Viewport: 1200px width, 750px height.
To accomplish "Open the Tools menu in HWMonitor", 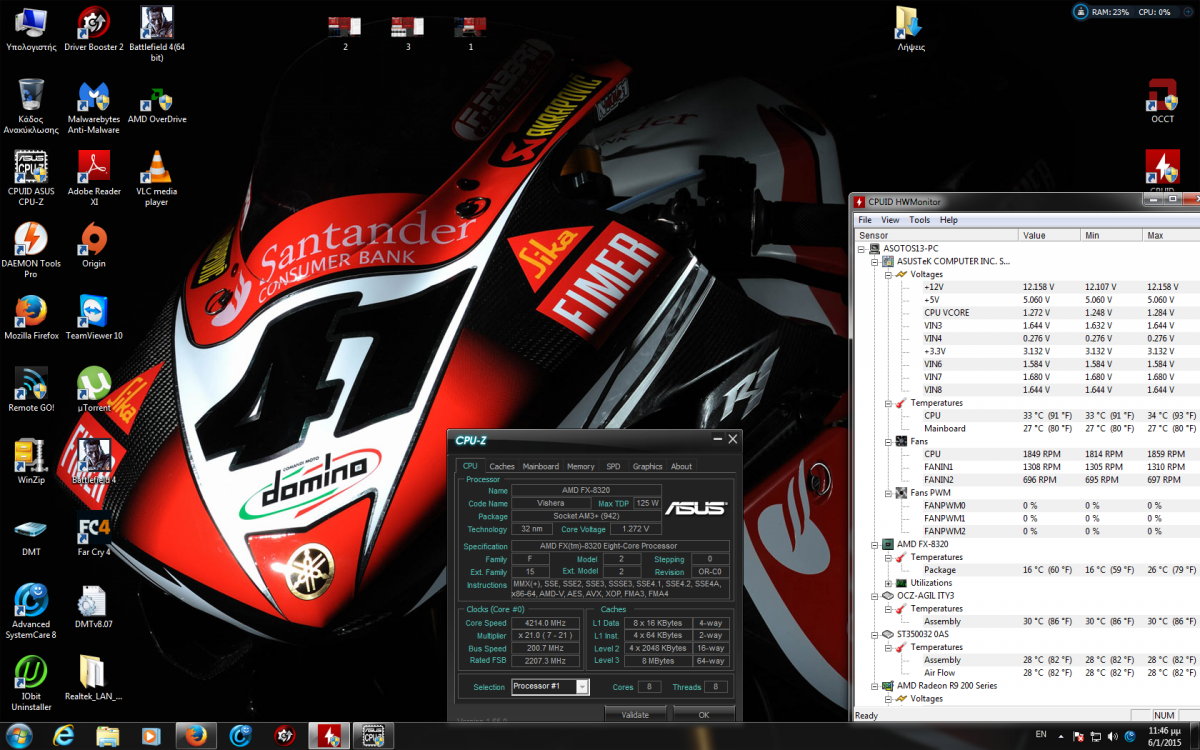I will [x=919, y=220].
